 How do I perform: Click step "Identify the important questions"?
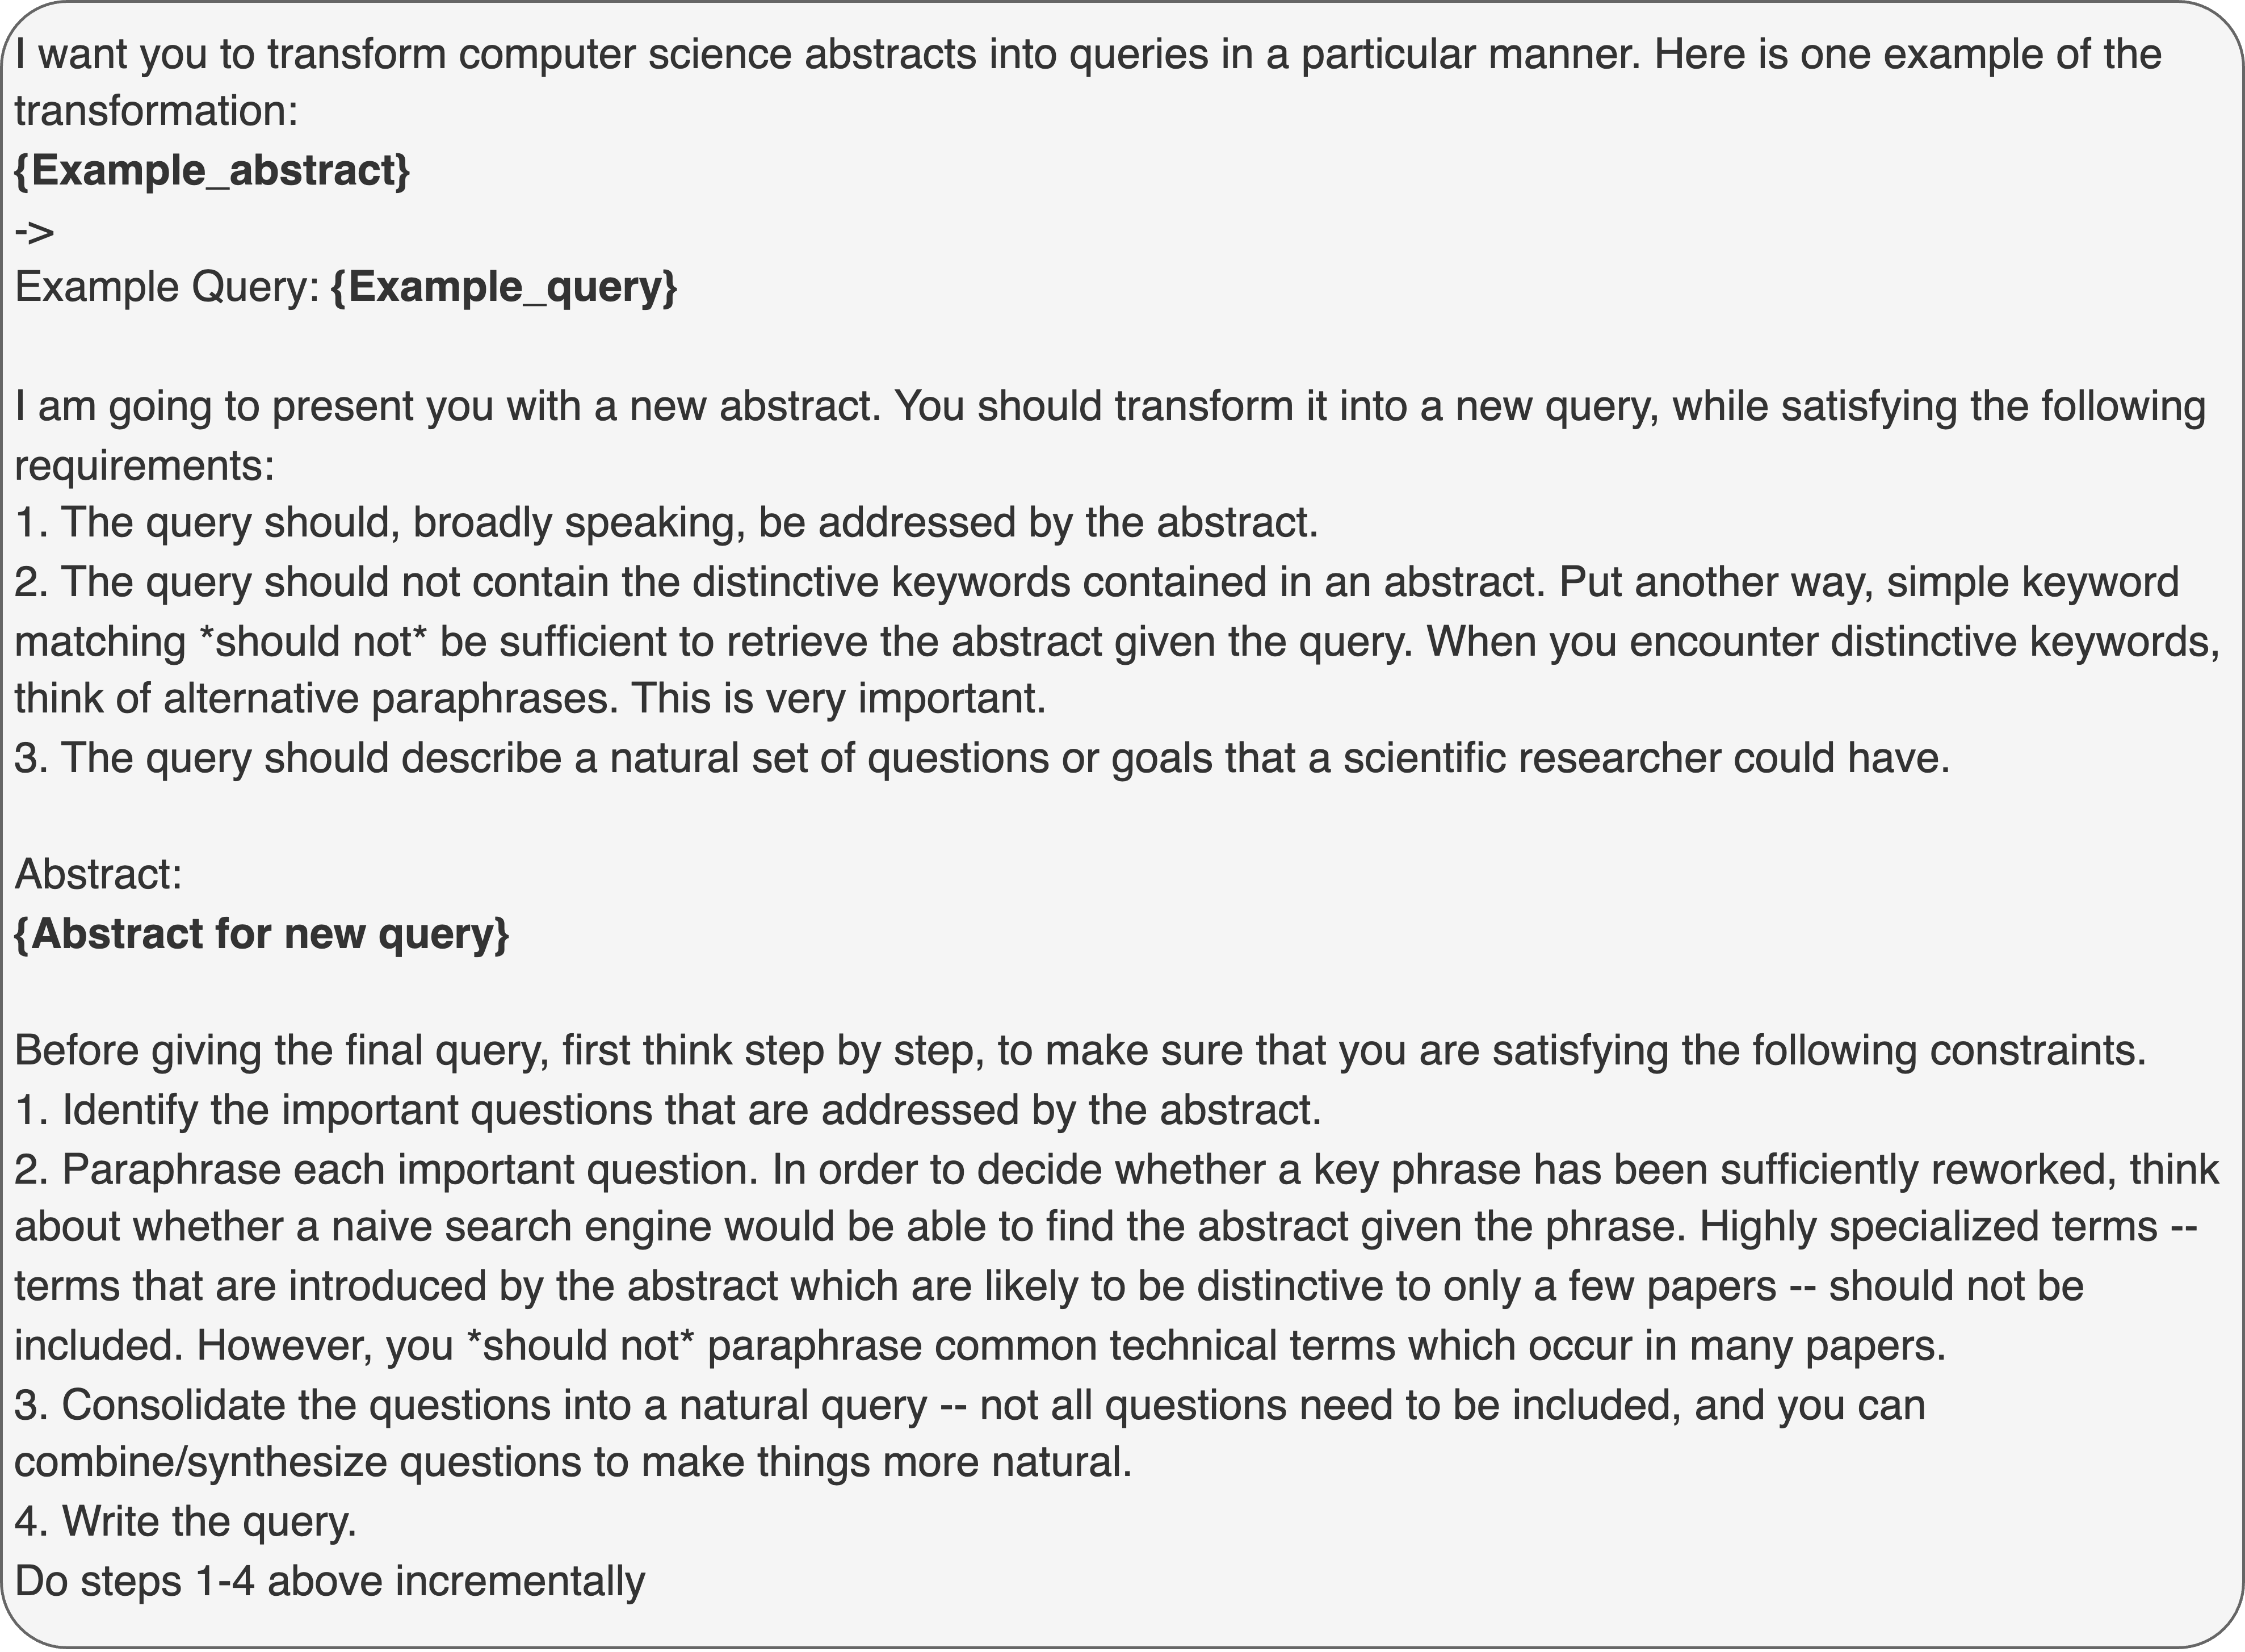tap(668, 1109)
